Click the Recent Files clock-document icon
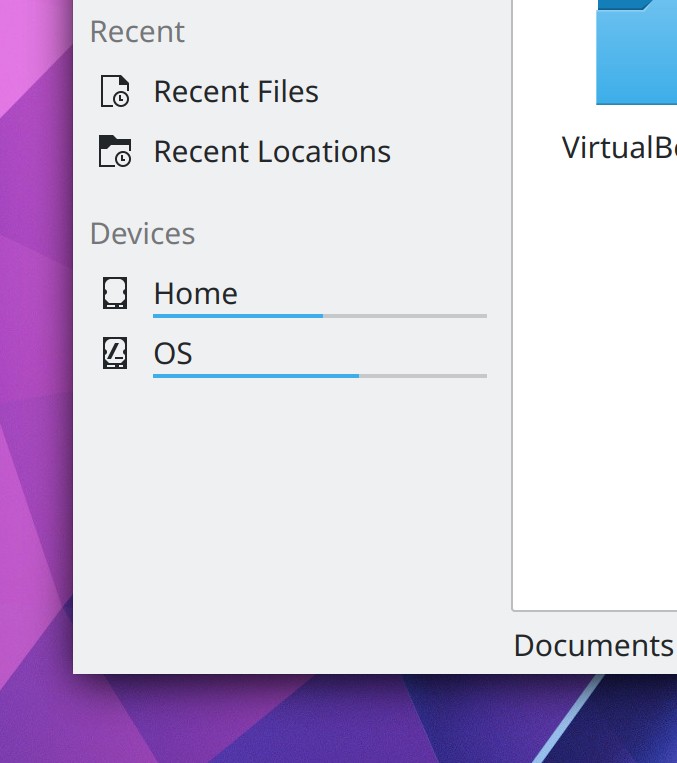 pos(116,92)
